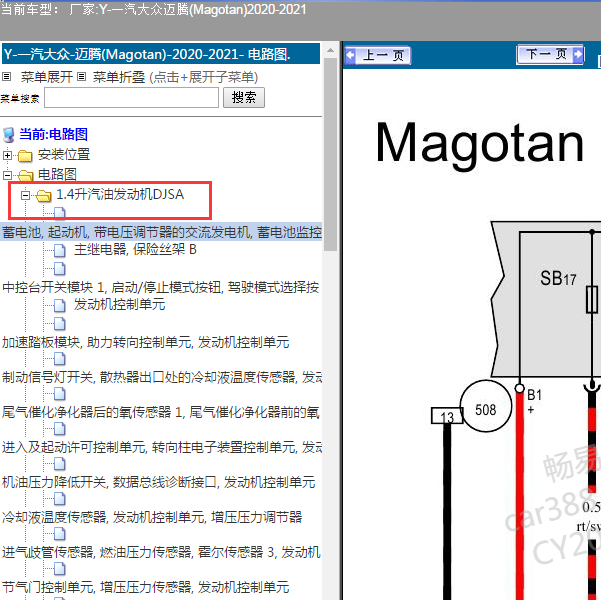Click the 搜索 search button
Viewport: 601px width, 600px height.
tap(244, 97)
